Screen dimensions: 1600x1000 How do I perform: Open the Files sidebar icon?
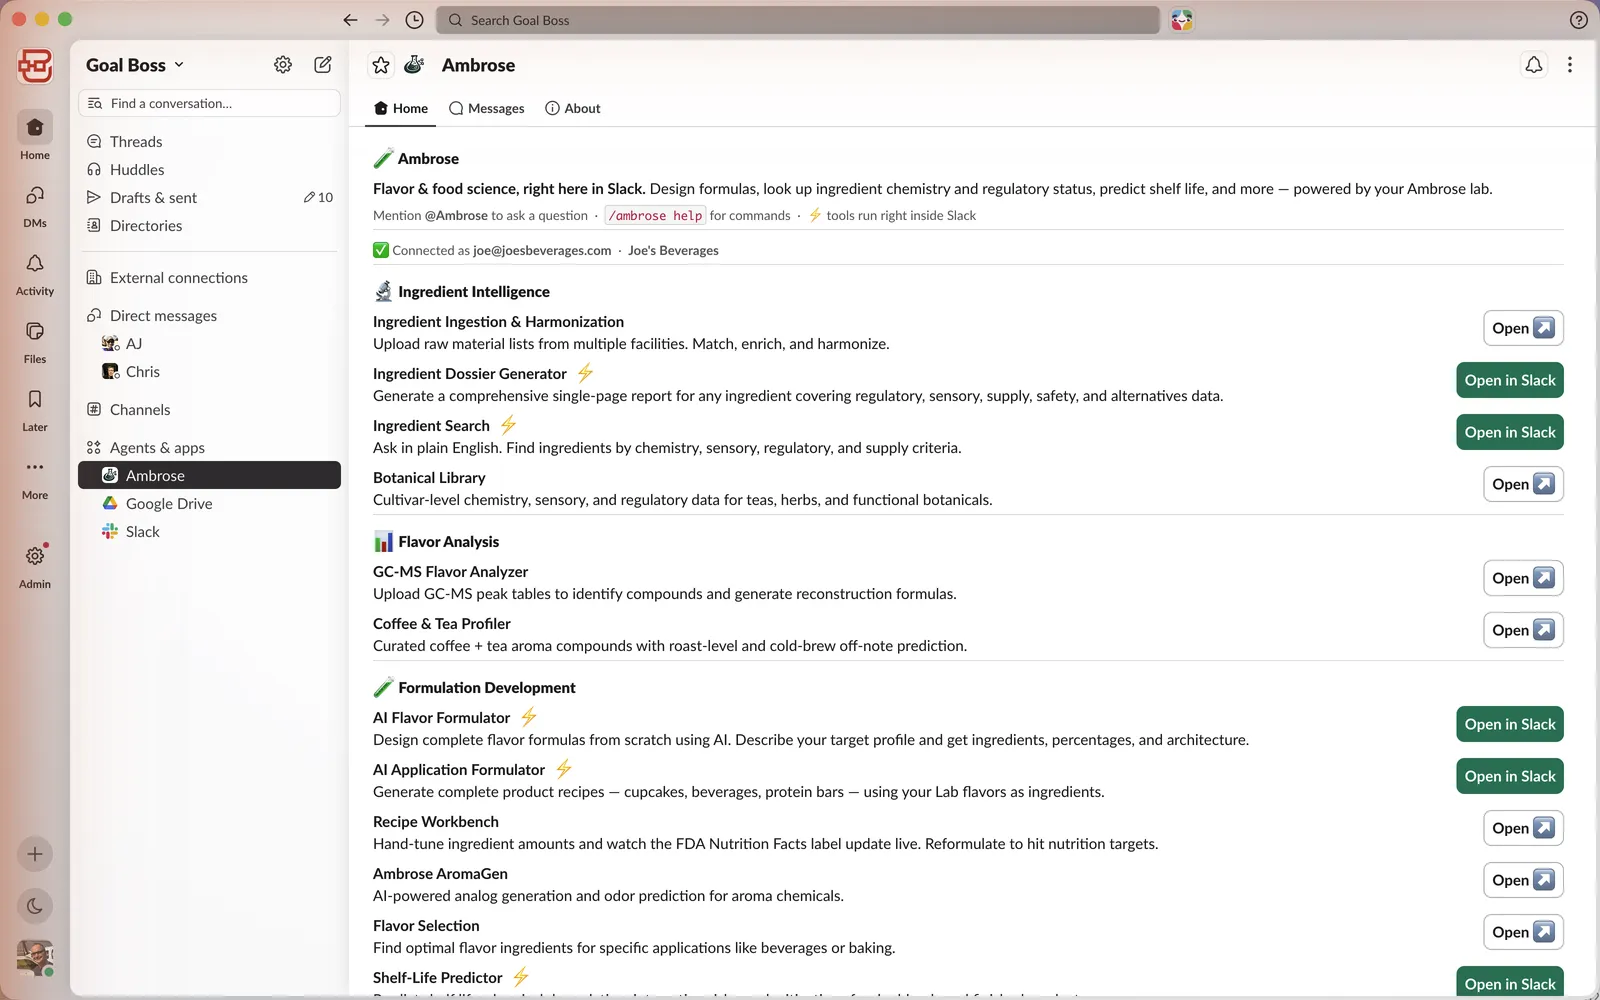(35, 332)
